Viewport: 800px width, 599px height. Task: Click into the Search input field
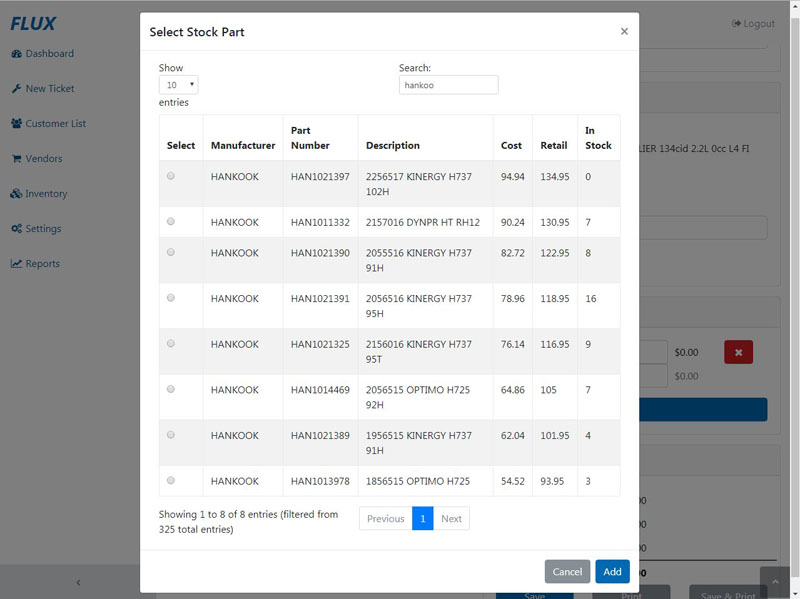(x=448, y=85)
